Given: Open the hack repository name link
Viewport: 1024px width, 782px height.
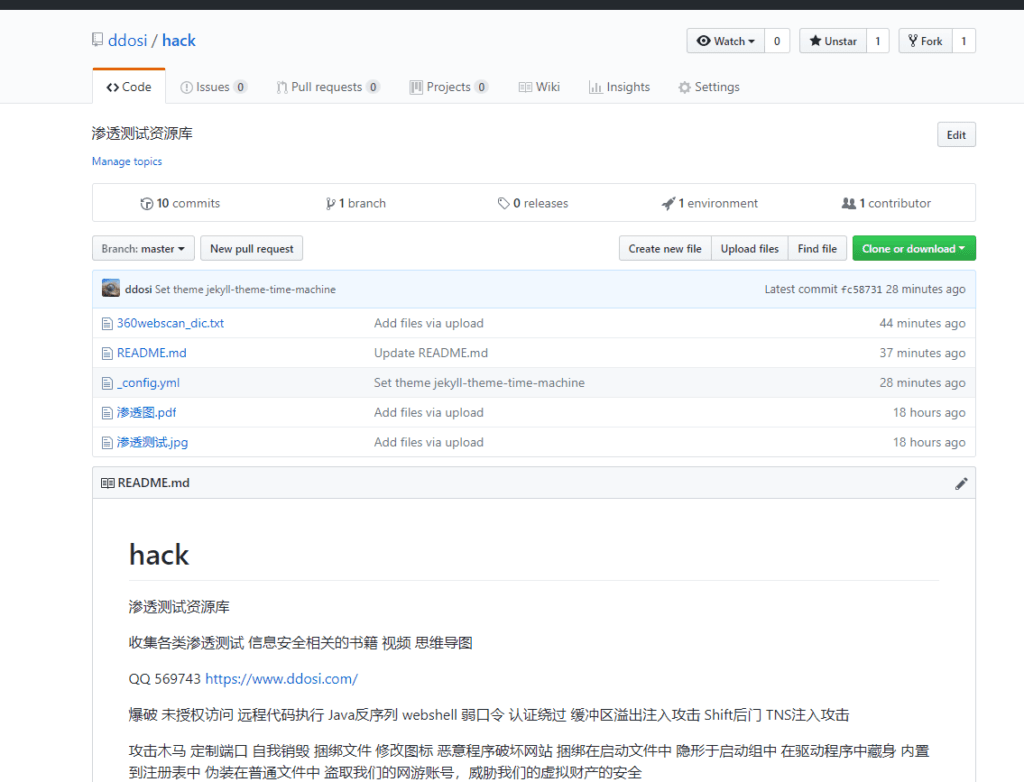Looking at the screenshot, I should pos(179,41).
